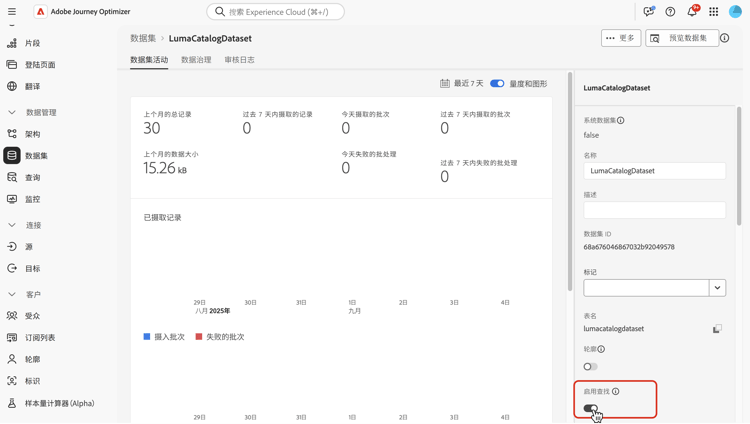Click the 更多 button
The image size is (750, 424).
coord(621,38)
